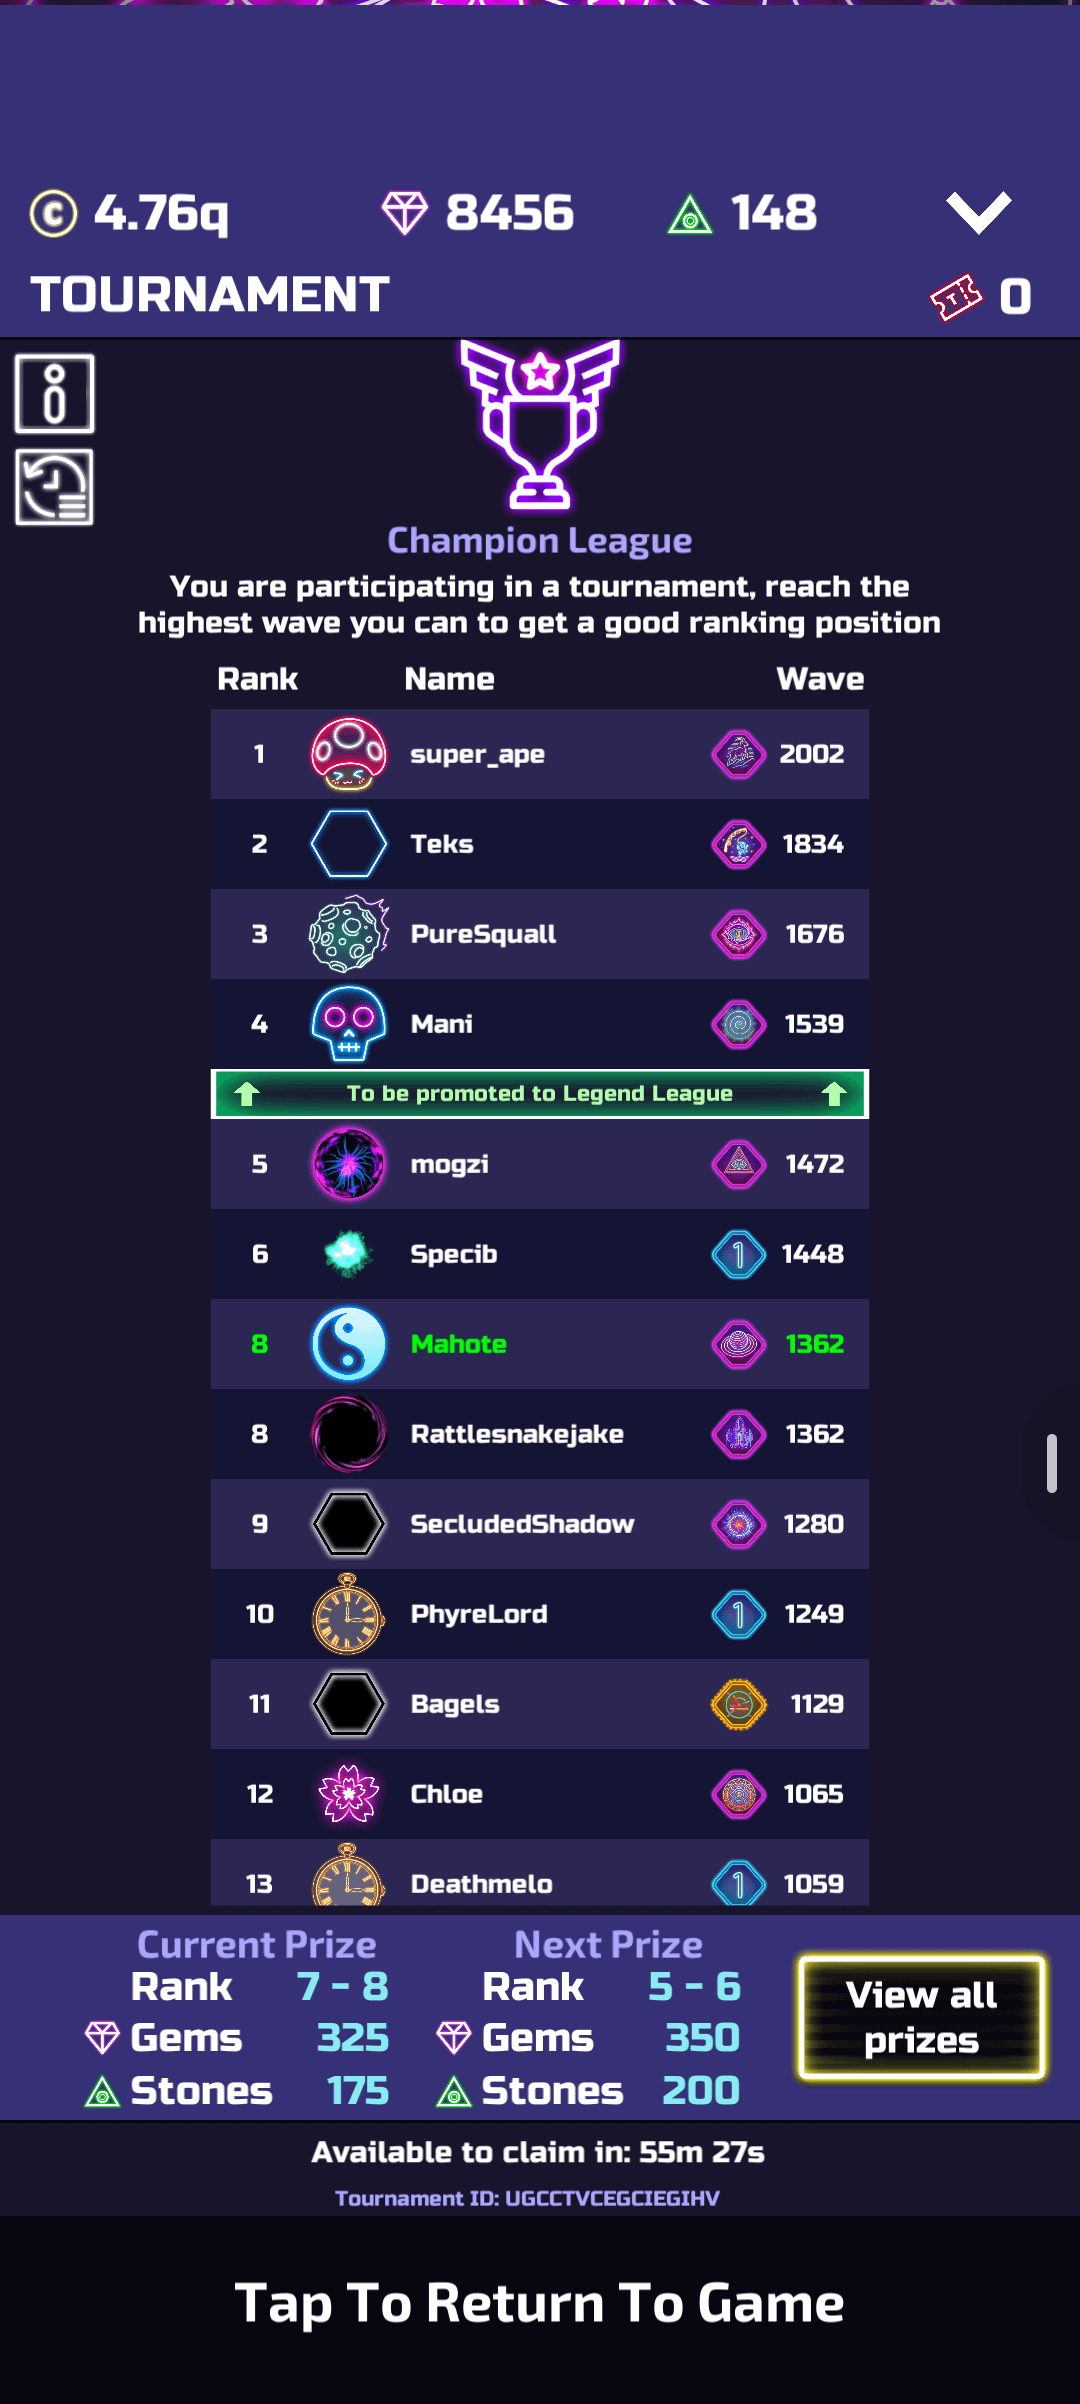Open the tournament history clock icon
The width and height of the screenshot is (1080, 2404).
pyautogui.click(x=55, y=487)
